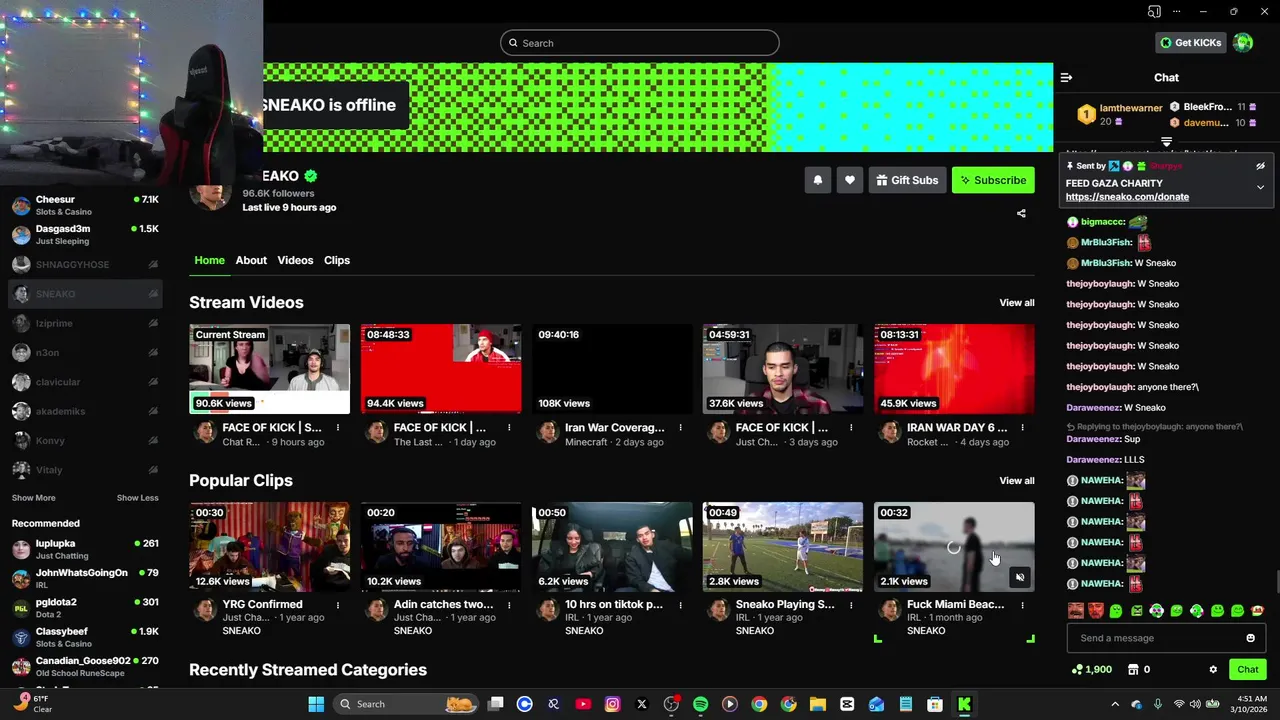Open File Explorer from taskbar
Viewport: 1280px width, 720px height.
[817, 704]
